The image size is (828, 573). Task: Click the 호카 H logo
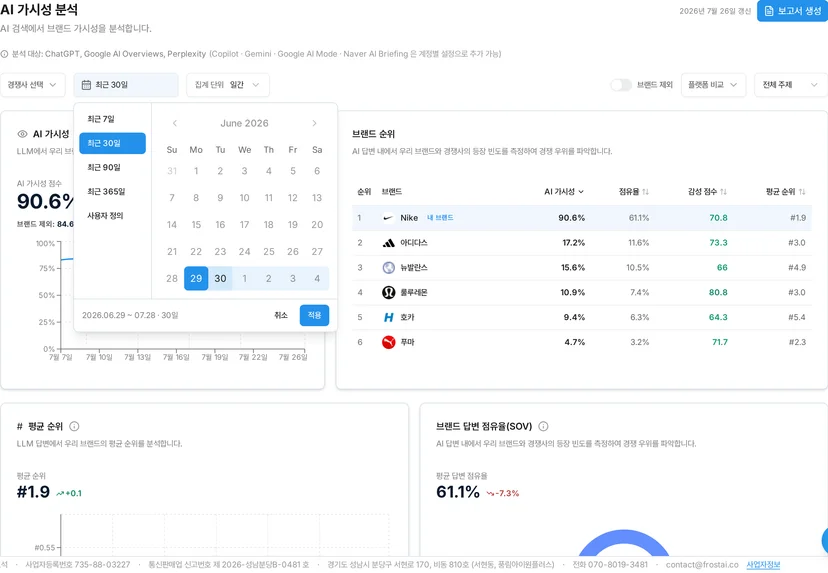click(388, 317)
